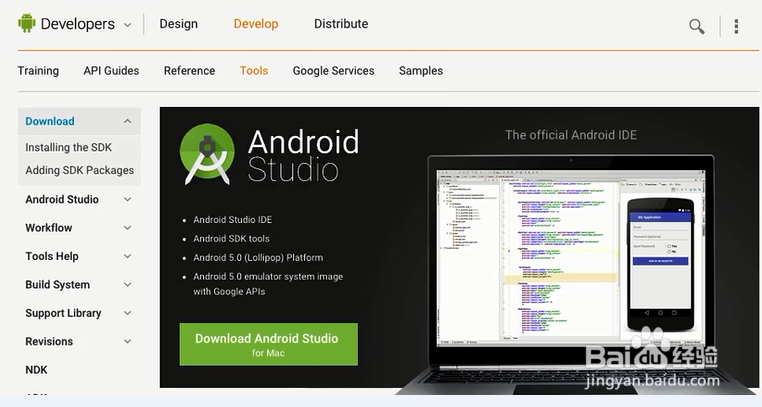Click Download Android Studio for Mac button
Screen dimensions: 762x407
point(268,344)
